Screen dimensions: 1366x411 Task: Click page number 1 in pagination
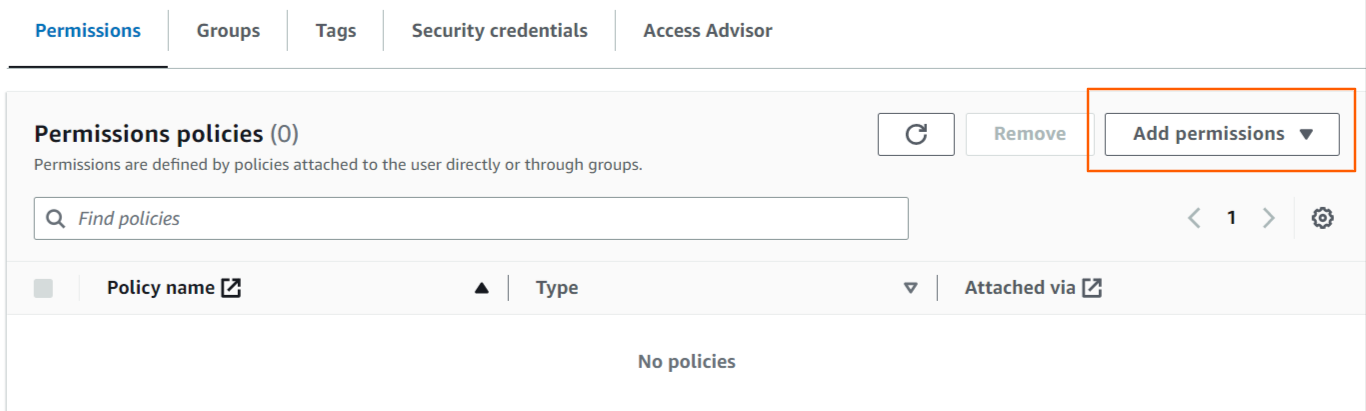click(x=1232, y=218)
